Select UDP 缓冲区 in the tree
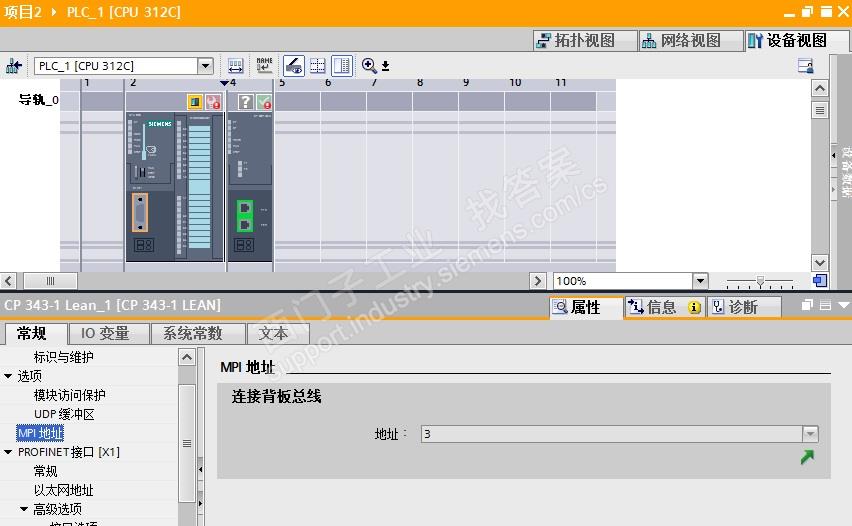The image size is (852, 526). point(64,414)
